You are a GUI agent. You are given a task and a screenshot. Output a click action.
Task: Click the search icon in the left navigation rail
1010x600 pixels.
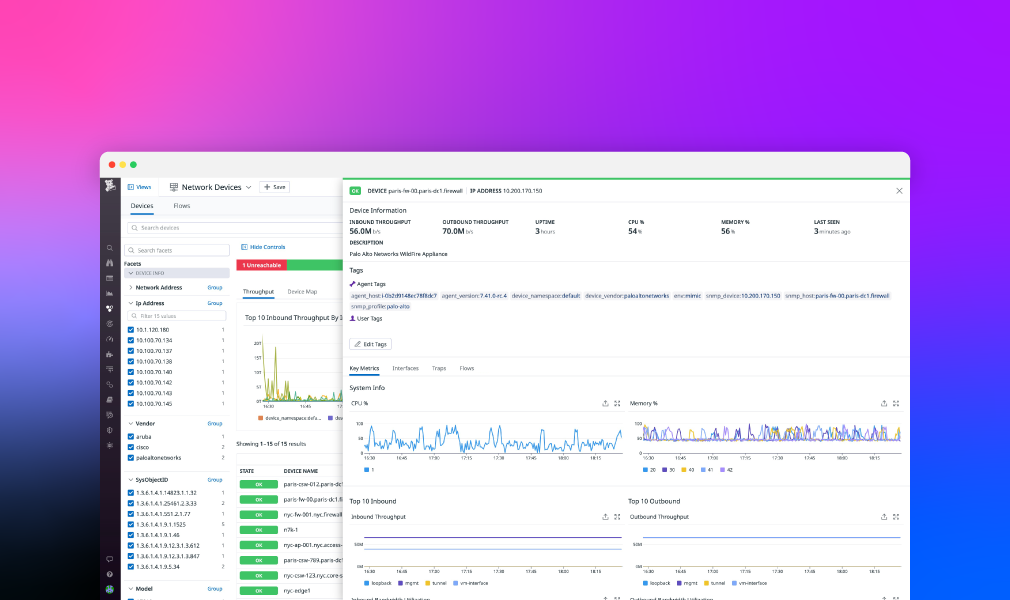(x=110, y=247)
